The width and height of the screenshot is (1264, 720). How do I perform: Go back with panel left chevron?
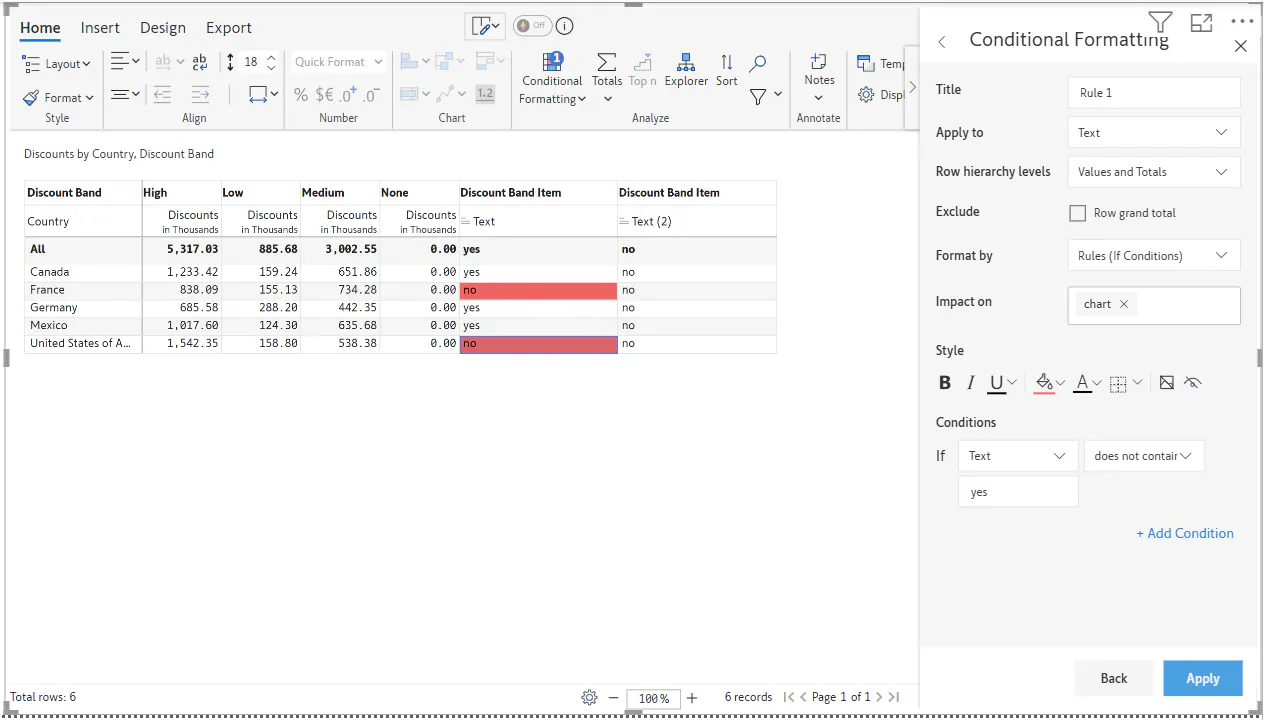point(942,41)
